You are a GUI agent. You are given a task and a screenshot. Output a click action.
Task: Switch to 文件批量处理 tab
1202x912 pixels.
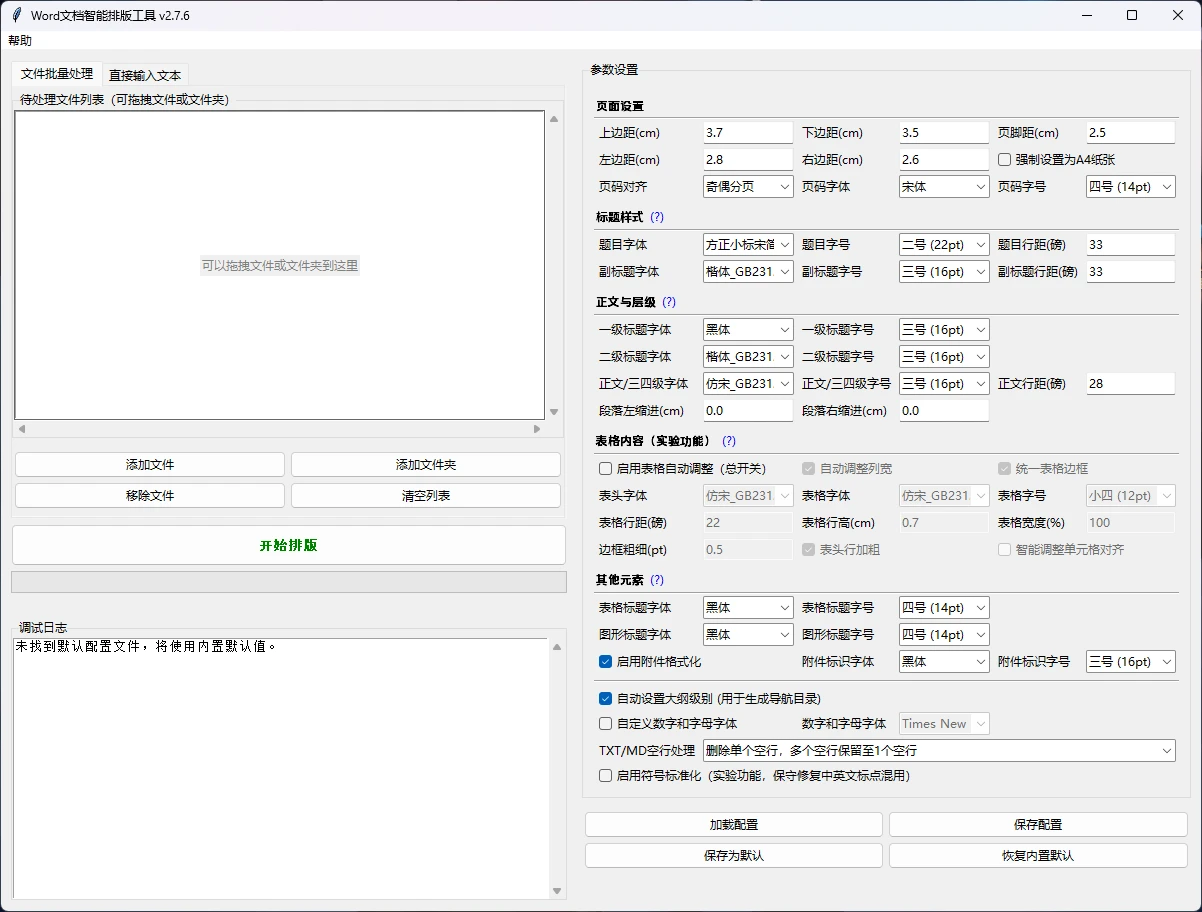(x=57, y=74)
